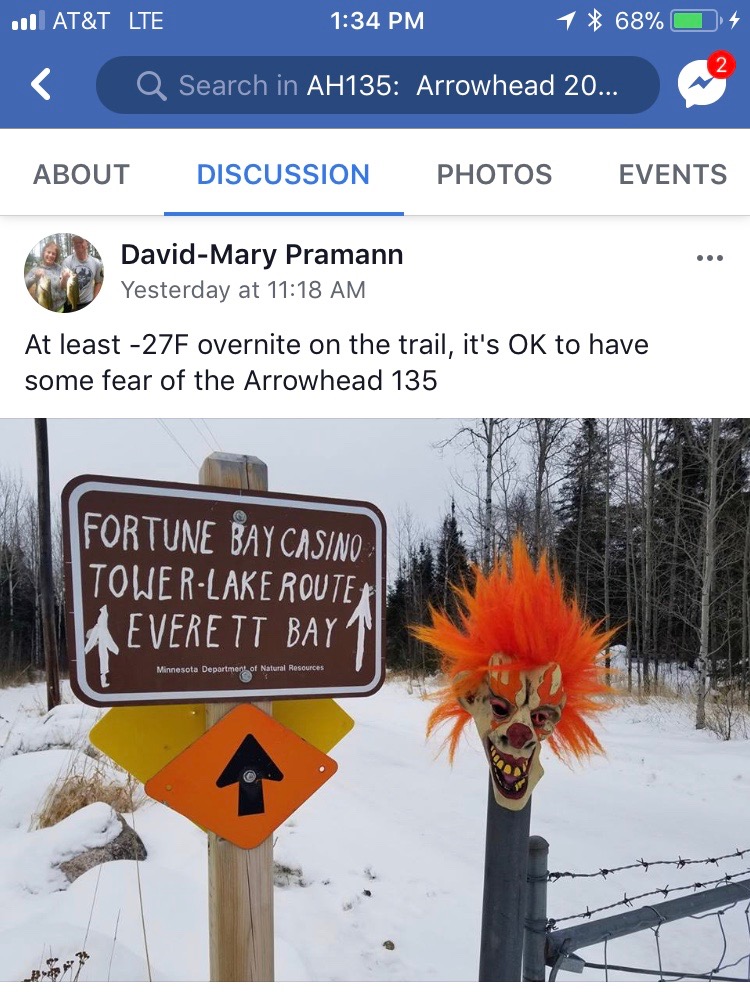This screenshot has height=994, width=750.
Task: Open post timestamp Yesterday at 11:18 AM
Action: pyautogui.click(x=243, y=290)
